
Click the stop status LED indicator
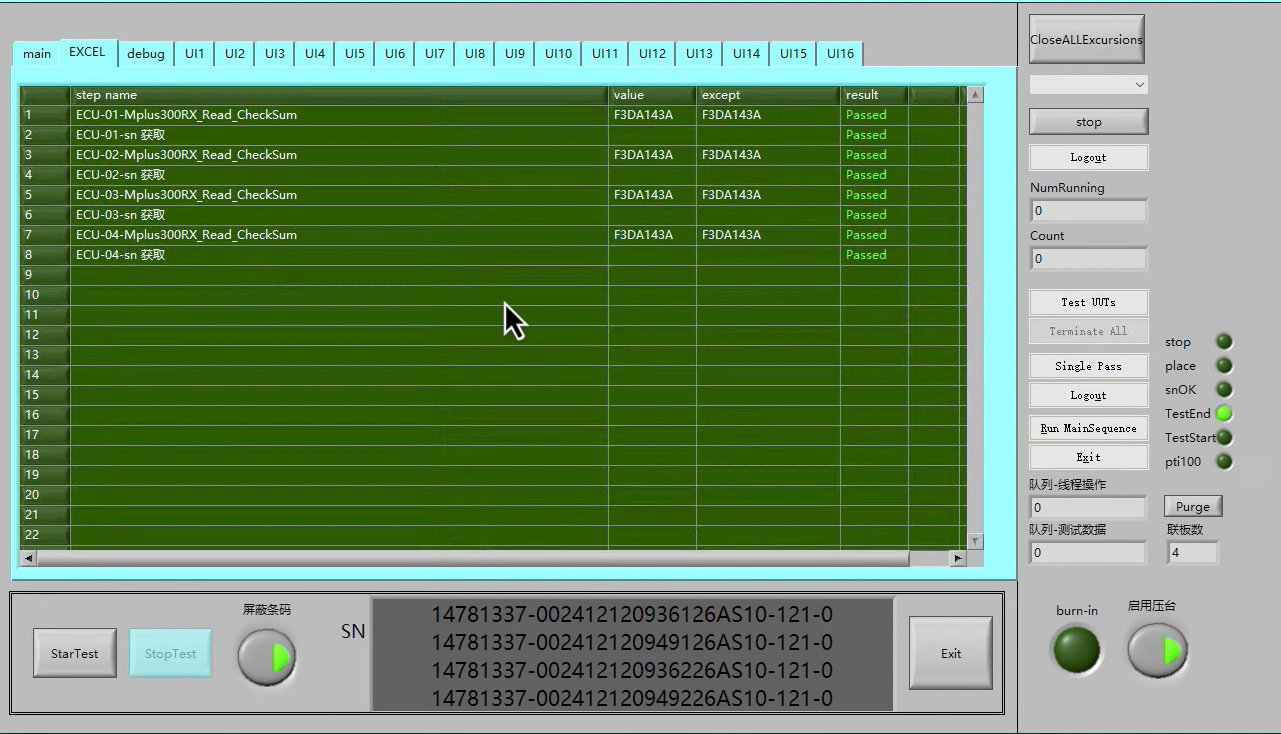[x=1224, y=342]
